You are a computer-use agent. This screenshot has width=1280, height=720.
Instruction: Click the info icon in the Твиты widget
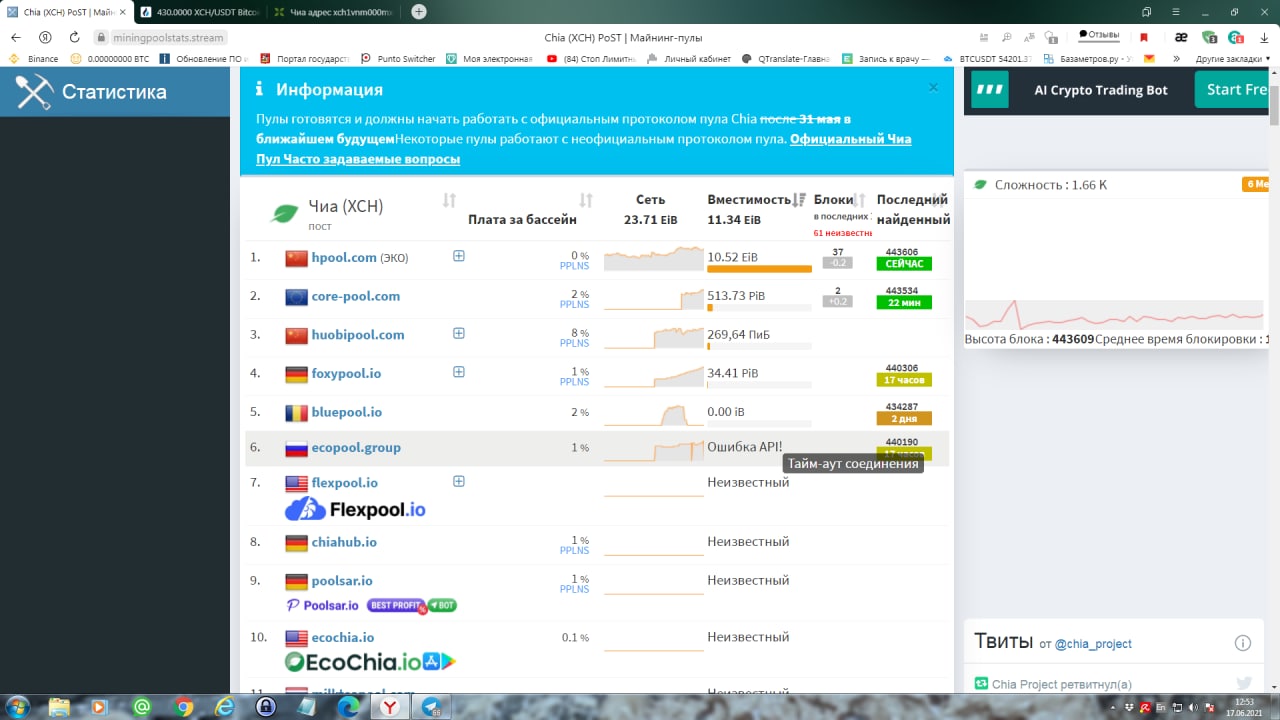1242,643
